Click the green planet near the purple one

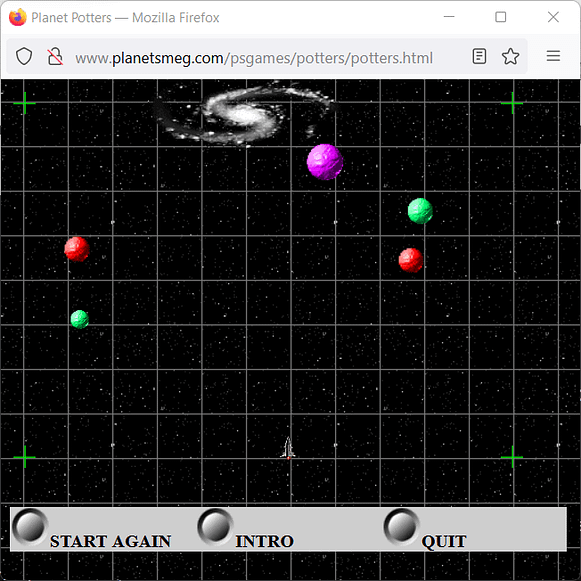click(x=420, y=211)
